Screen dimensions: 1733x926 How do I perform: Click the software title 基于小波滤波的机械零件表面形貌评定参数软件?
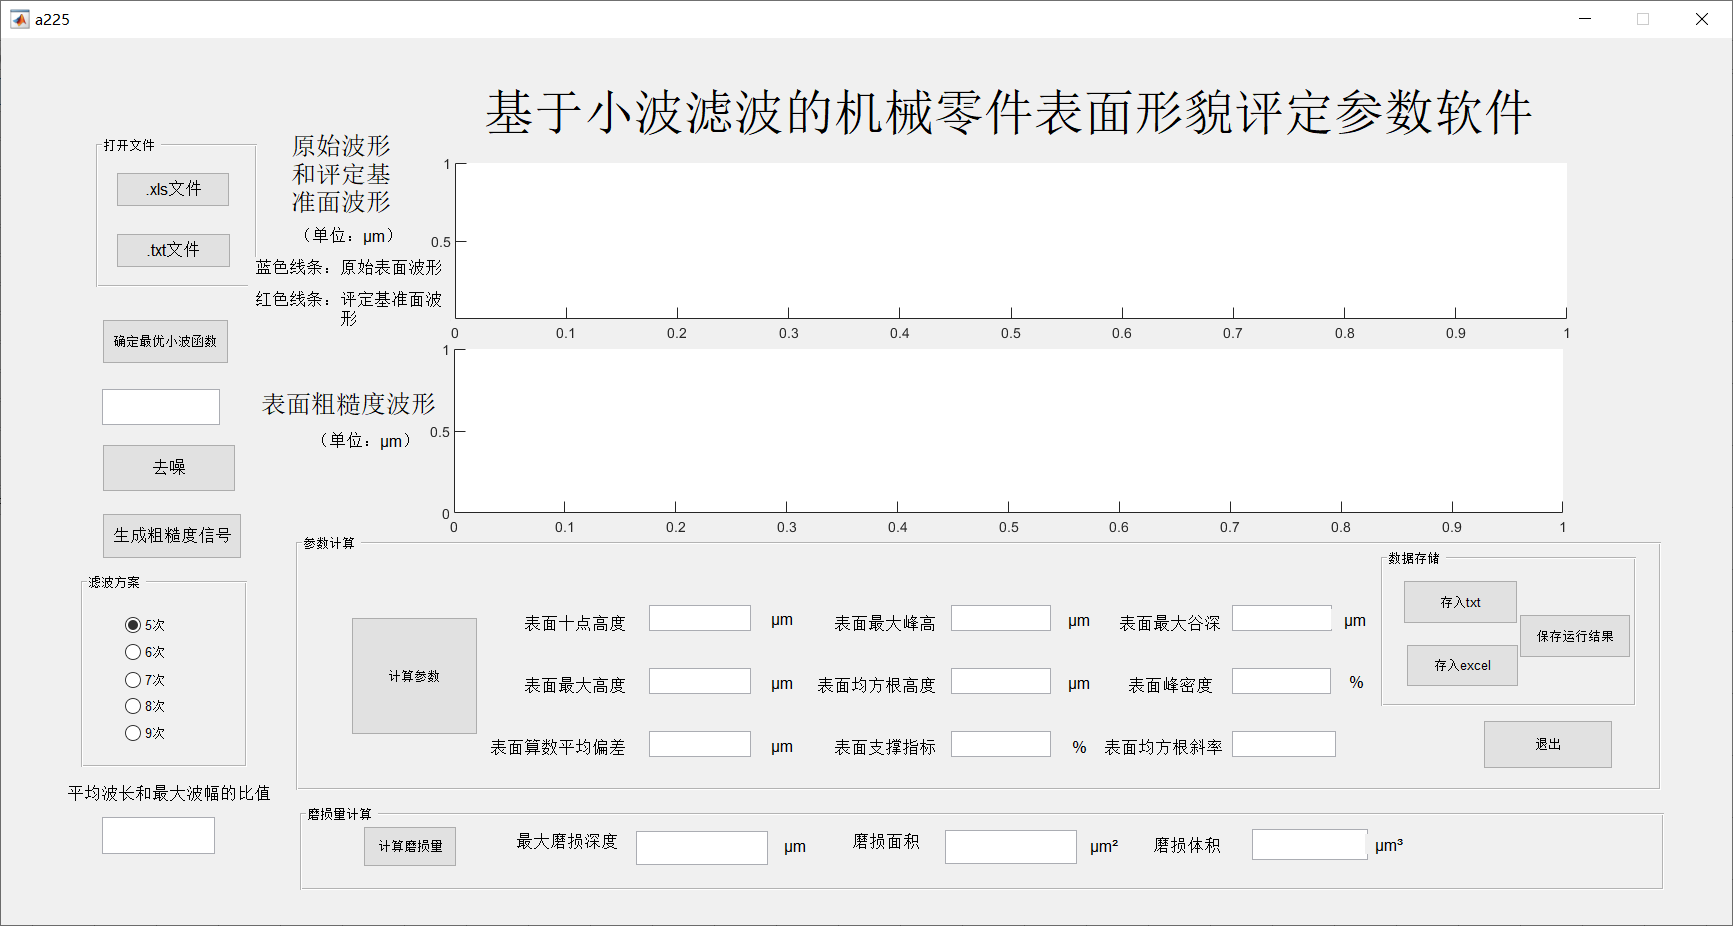[1009, 112]
